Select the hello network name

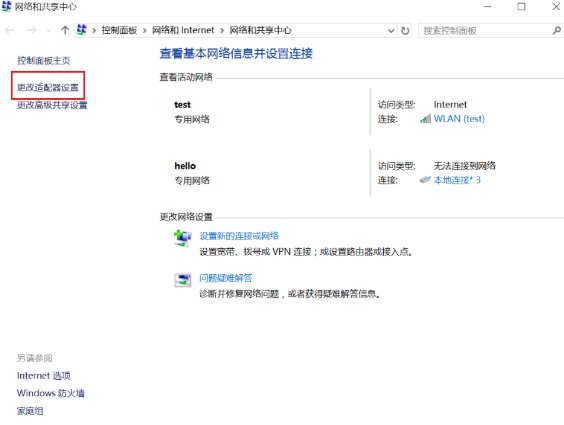(185, 166)
